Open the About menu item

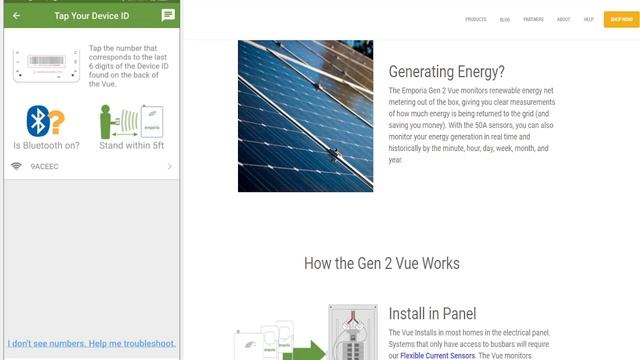563,19
